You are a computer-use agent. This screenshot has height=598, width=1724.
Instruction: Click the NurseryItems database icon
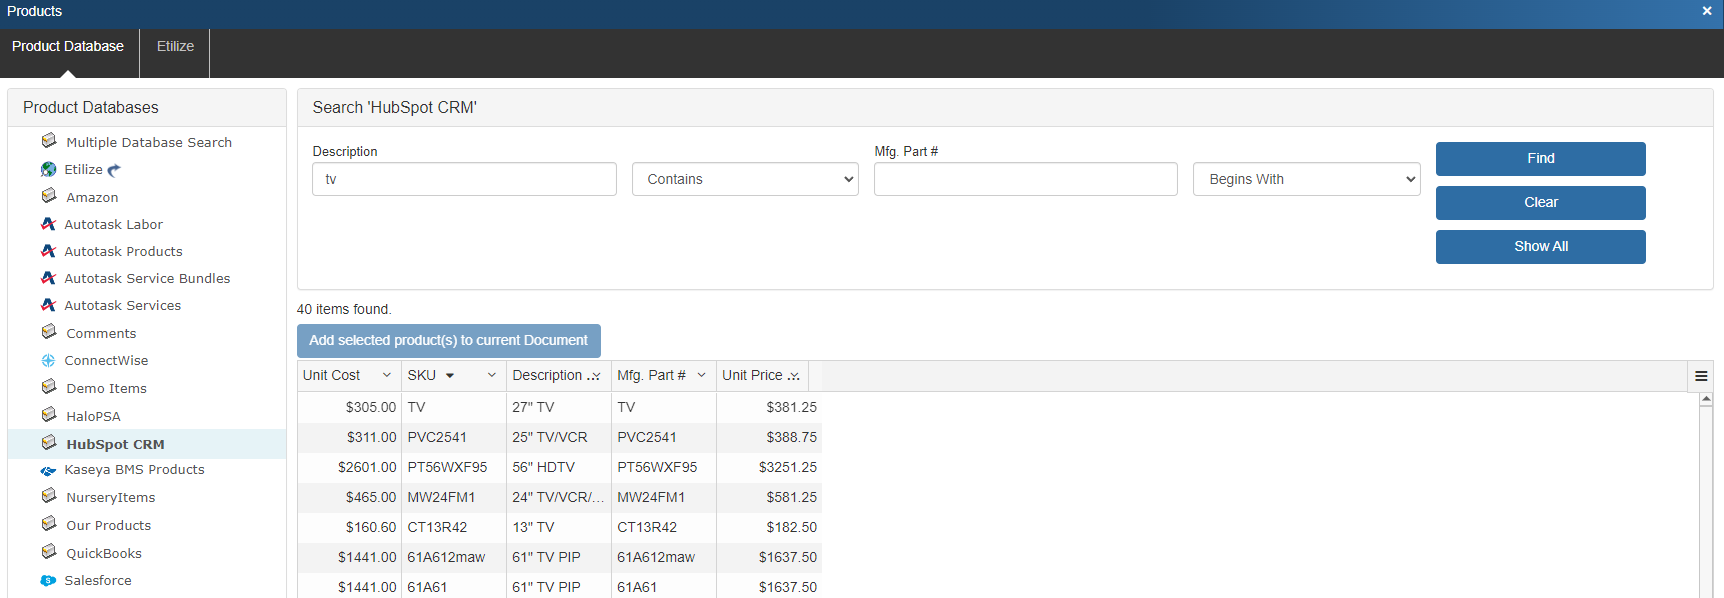click(49, 496)
